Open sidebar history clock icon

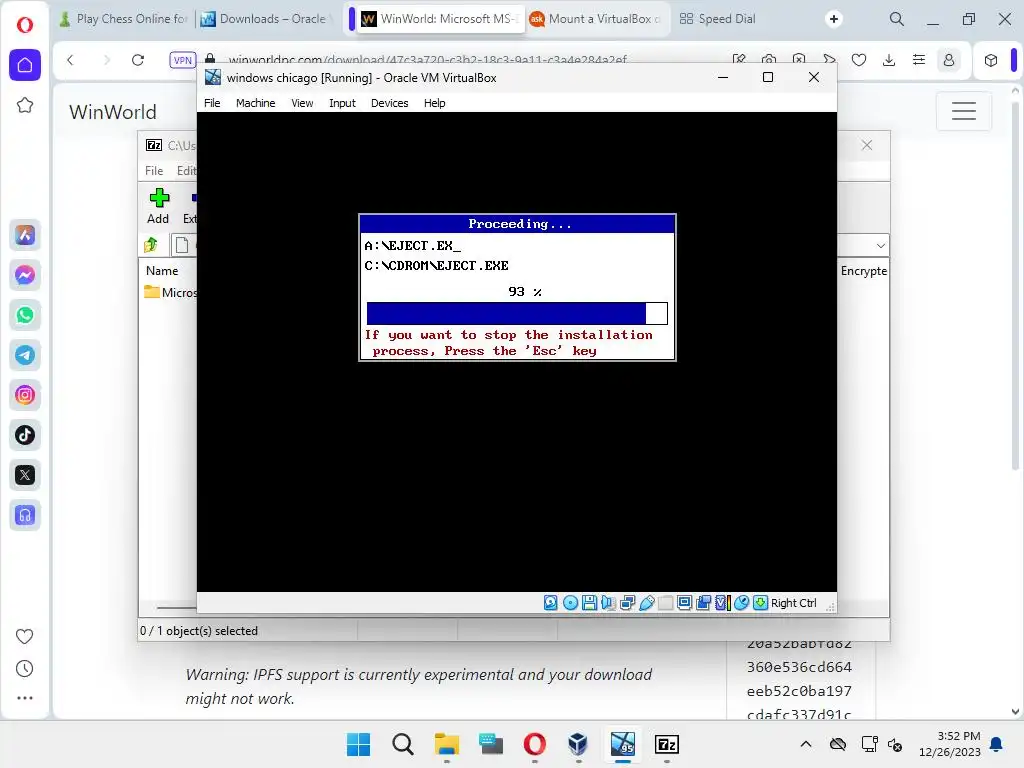click(x=24, y=668)
